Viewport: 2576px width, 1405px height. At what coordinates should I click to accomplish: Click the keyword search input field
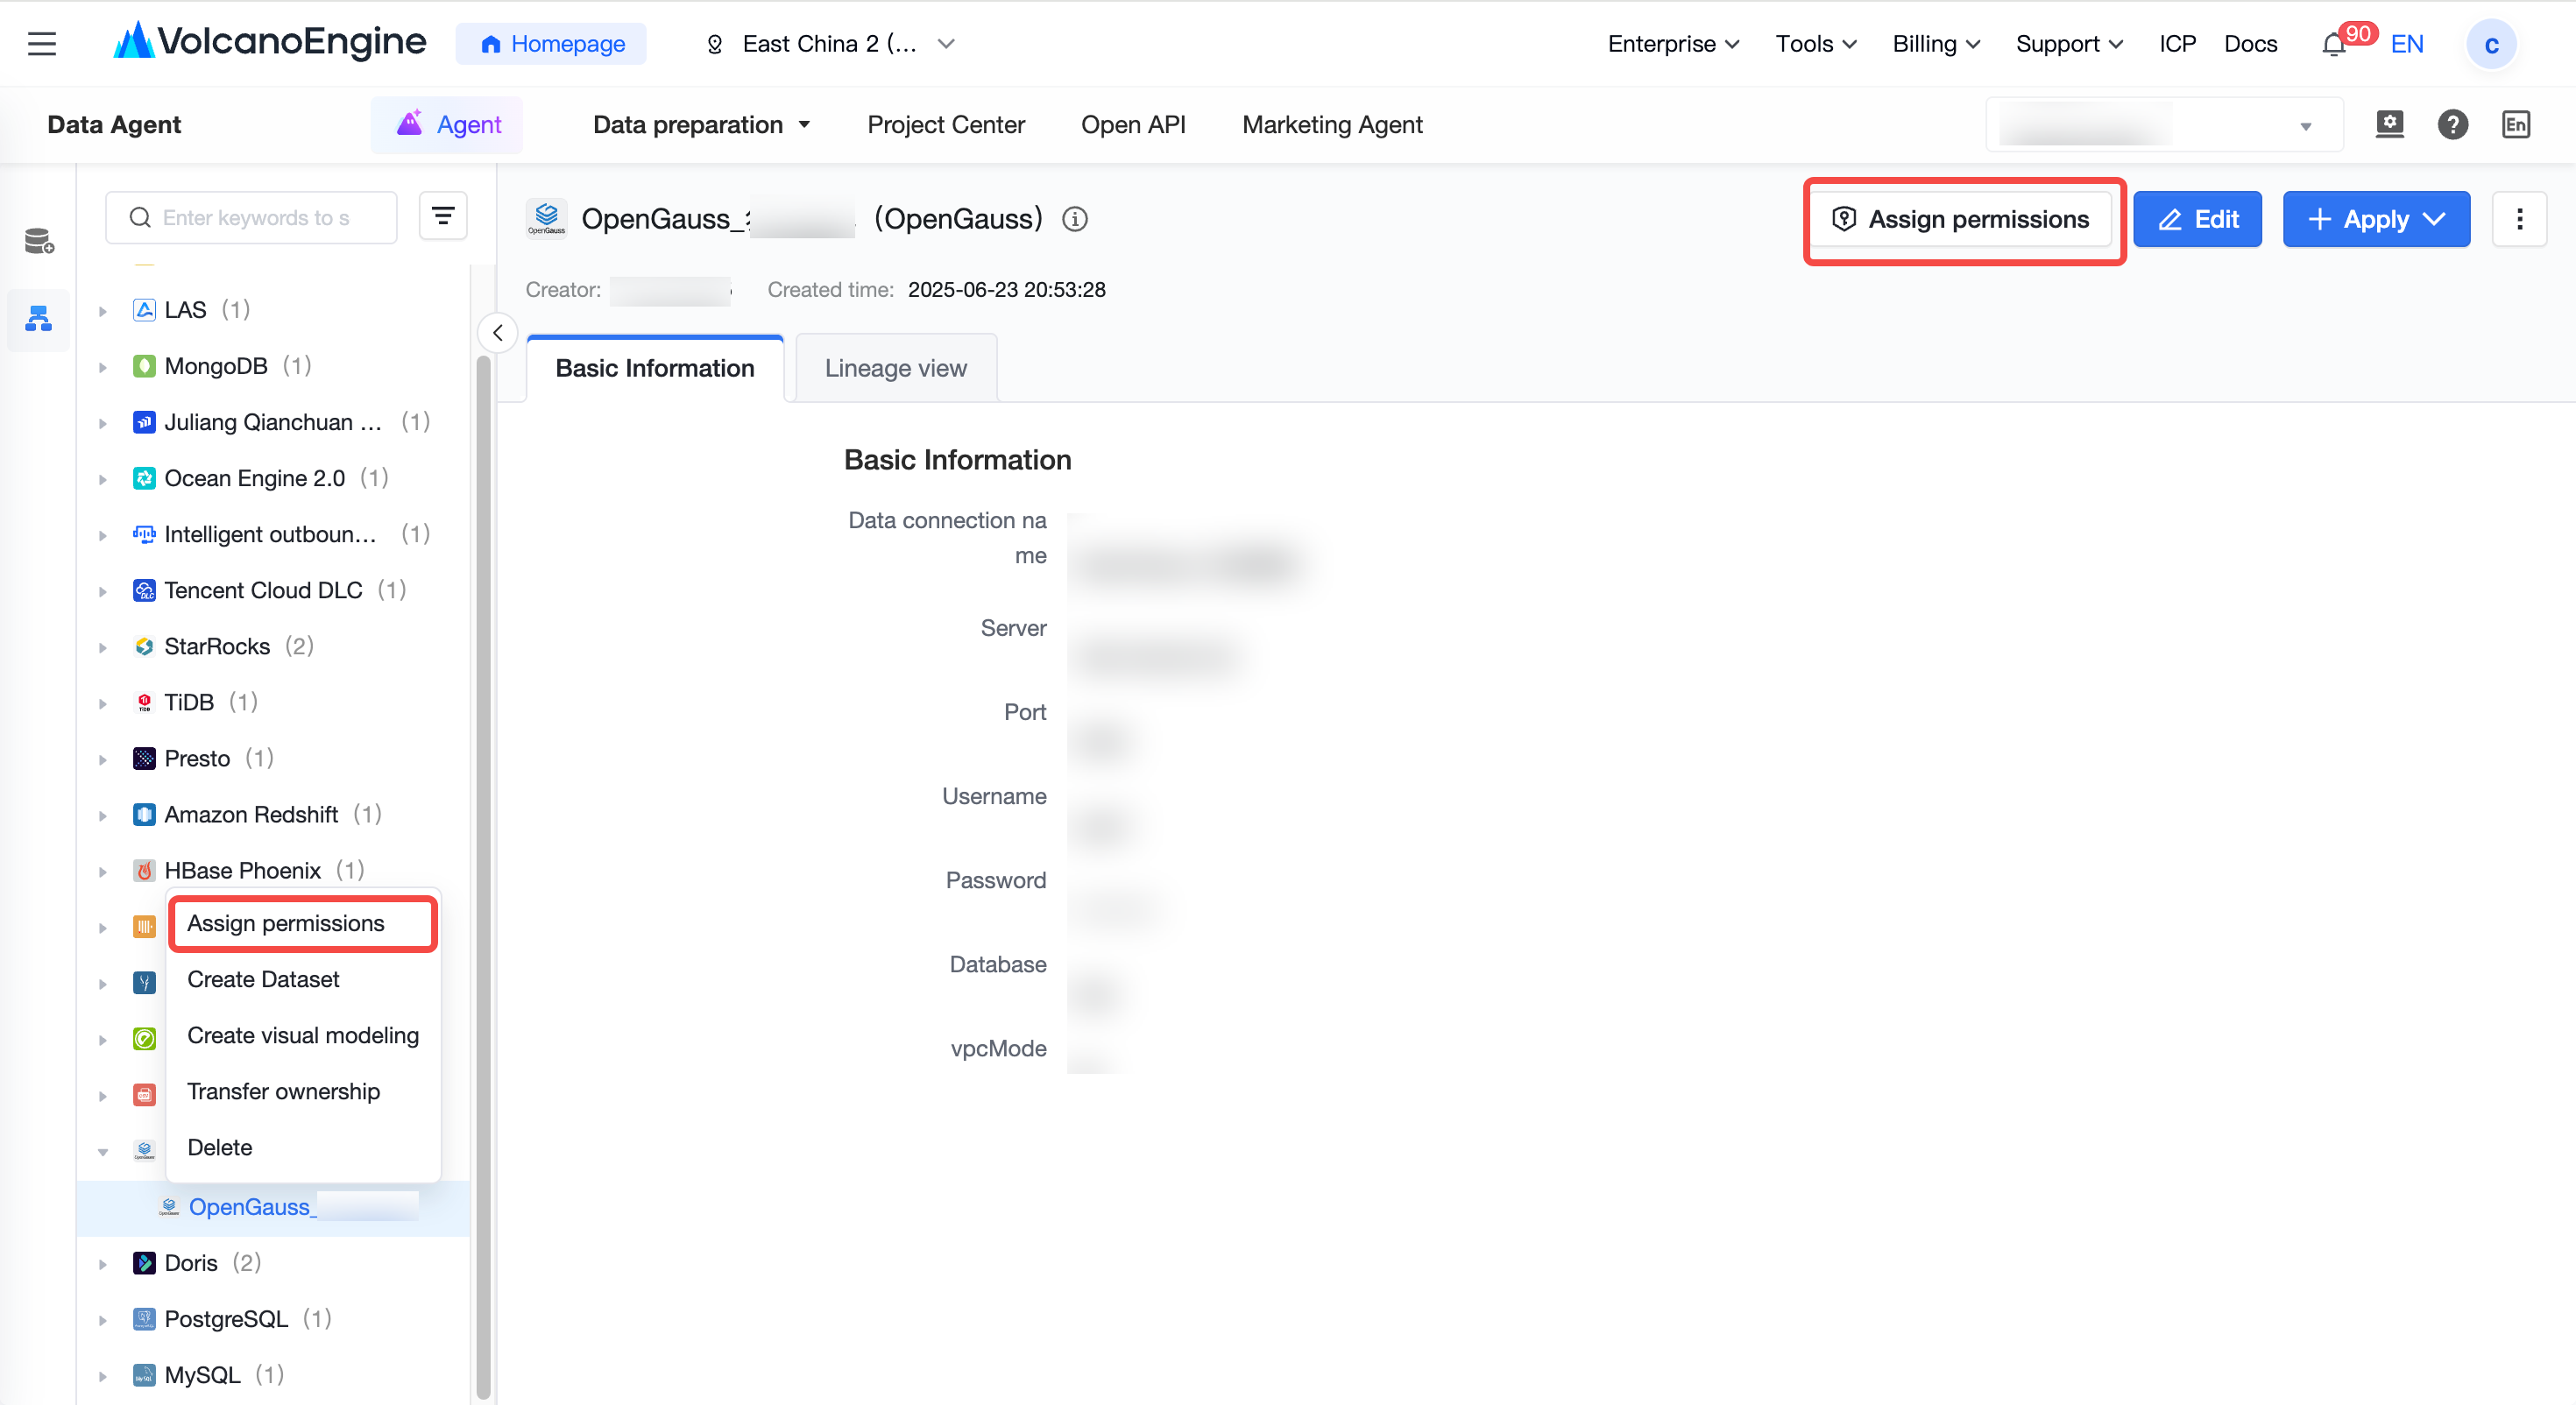pyautogui.click(x=251, y=217)
